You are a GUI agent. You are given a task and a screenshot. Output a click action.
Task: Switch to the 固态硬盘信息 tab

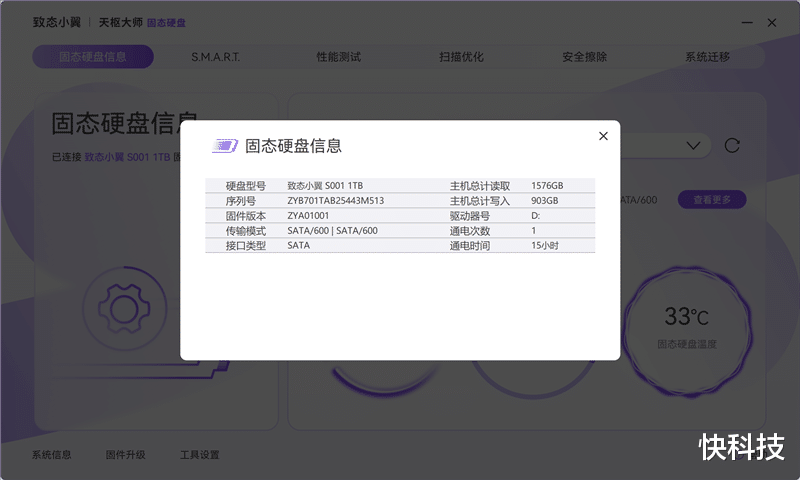click(x=93, y=57)
